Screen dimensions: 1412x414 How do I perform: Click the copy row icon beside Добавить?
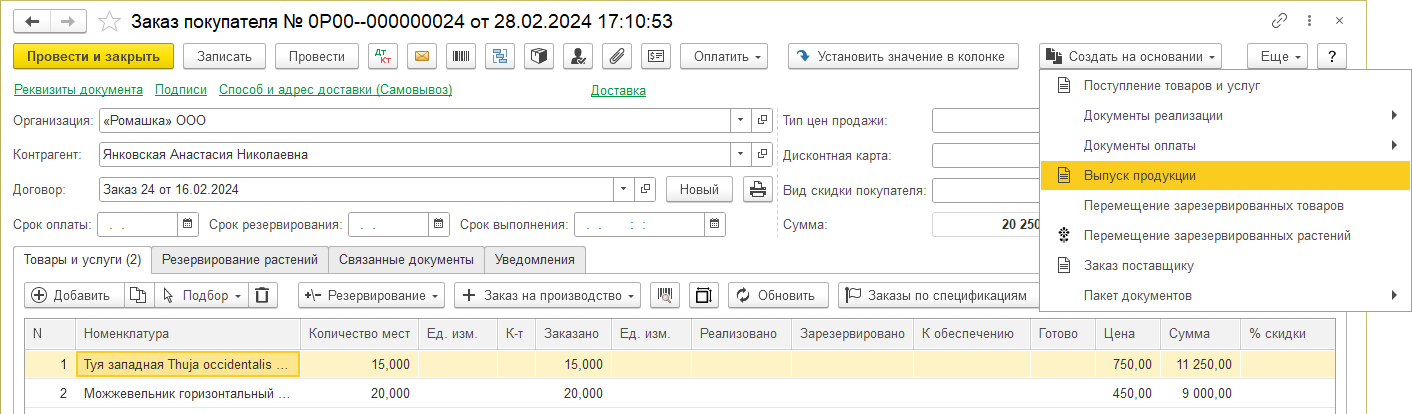click(x=139, y=295)
